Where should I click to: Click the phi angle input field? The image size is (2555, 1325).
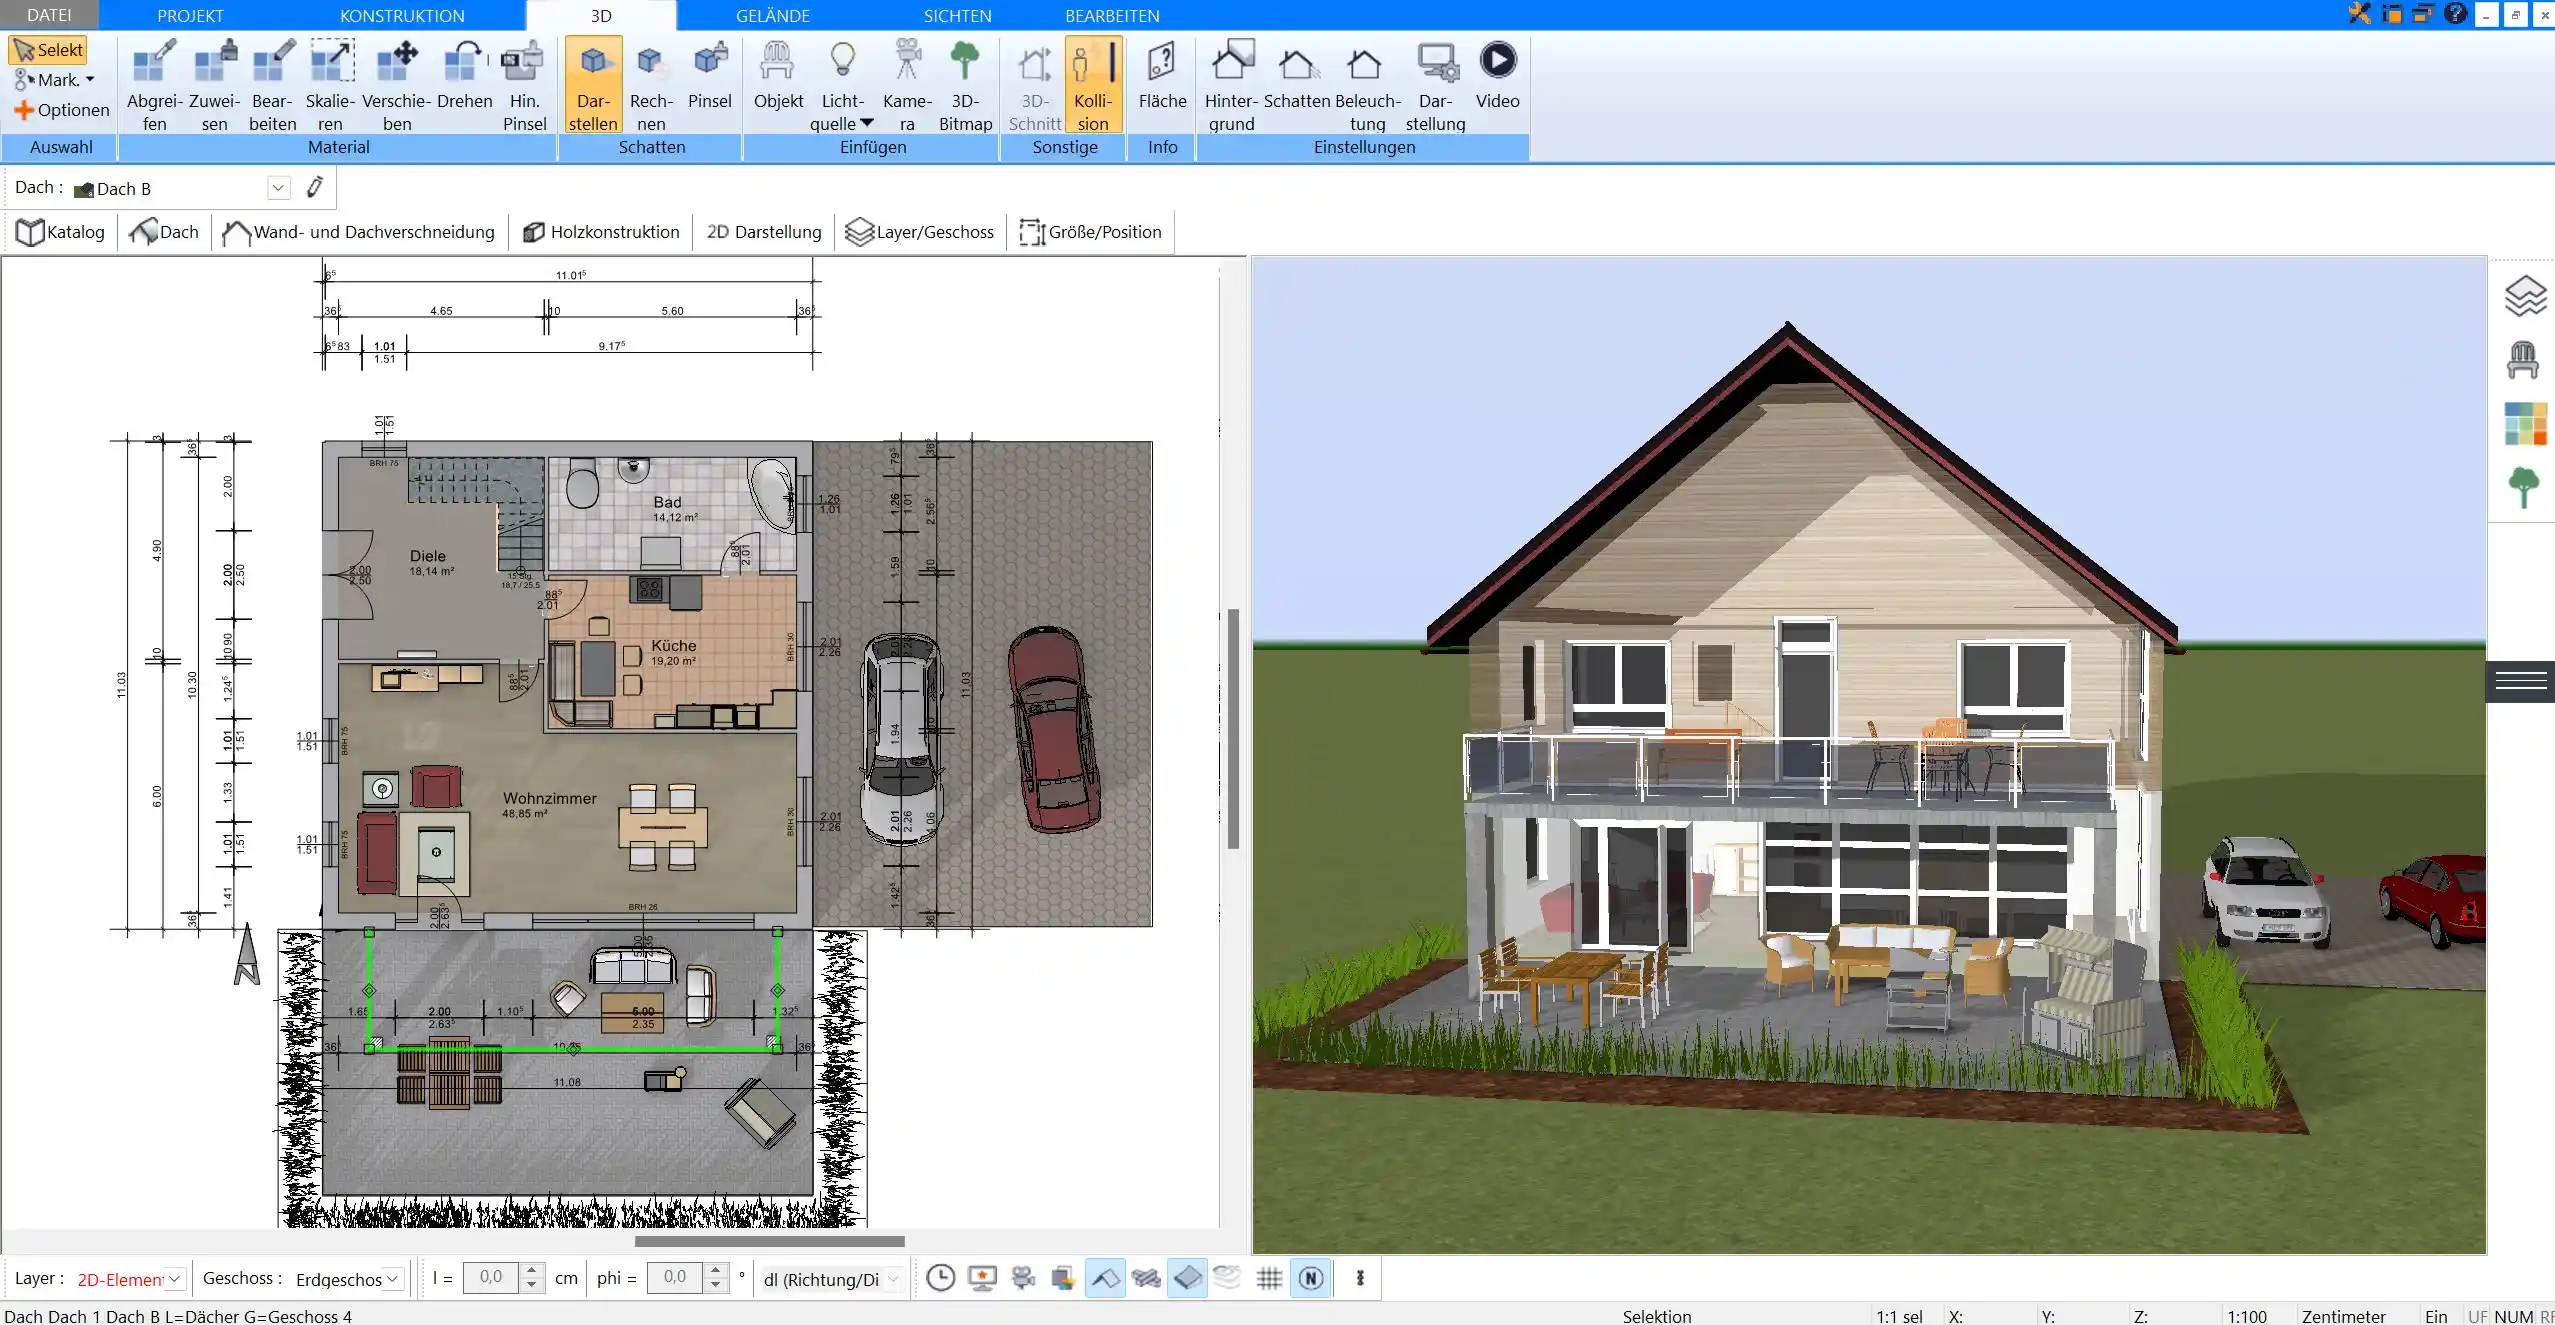675,1277
